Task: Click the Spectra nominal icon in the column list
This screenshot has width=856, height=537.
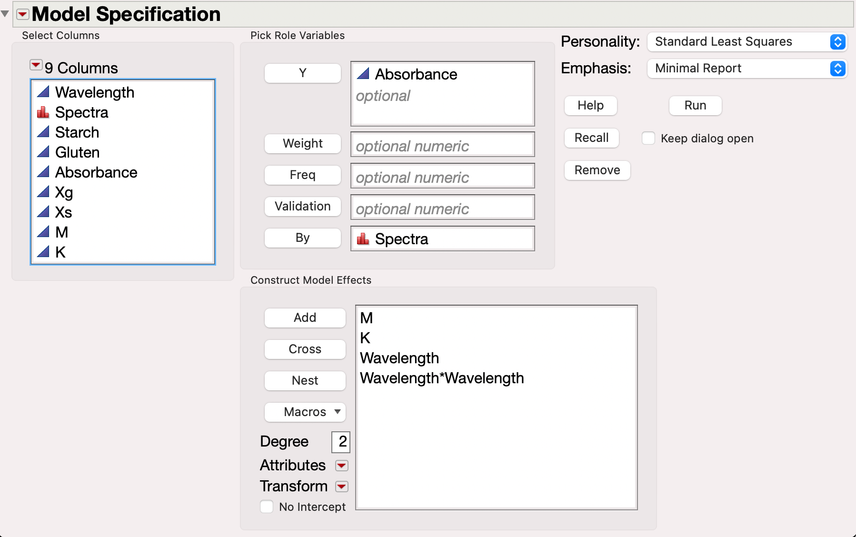Action: pos(43,112)
